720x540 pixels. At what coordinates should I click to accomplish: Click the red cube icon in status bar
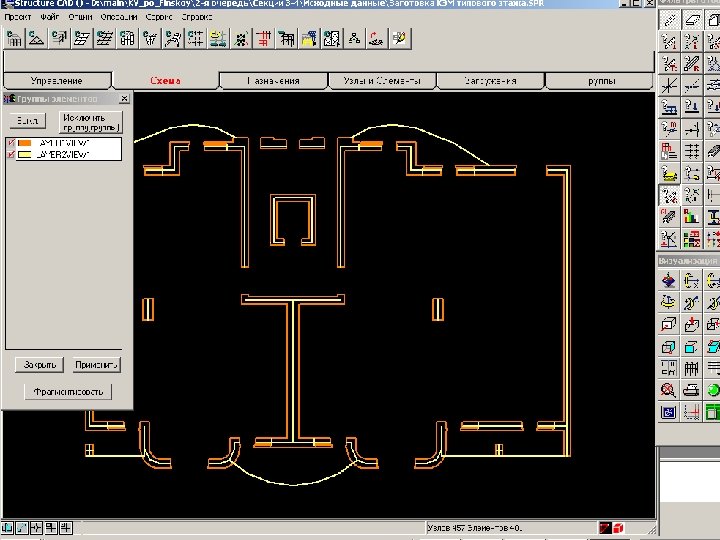tap(620, 527)
